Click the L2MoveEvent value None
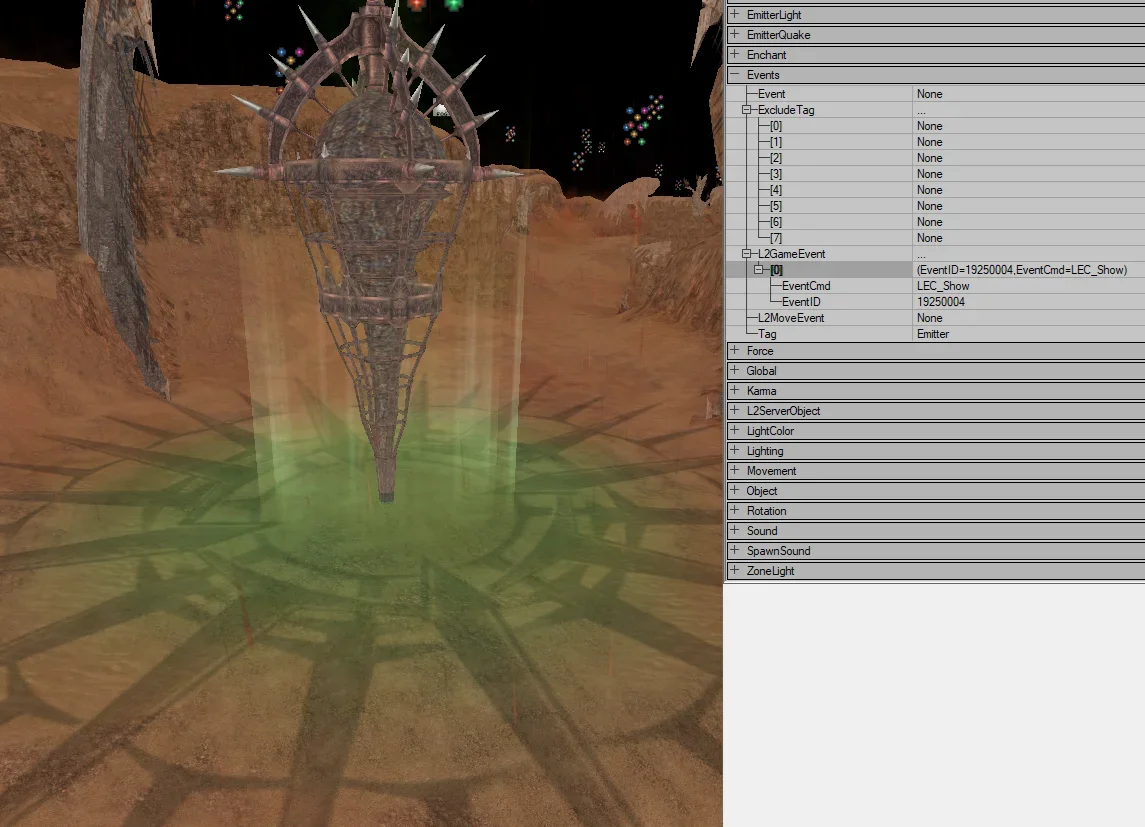1145x827 pixels. pos(1029,318)
